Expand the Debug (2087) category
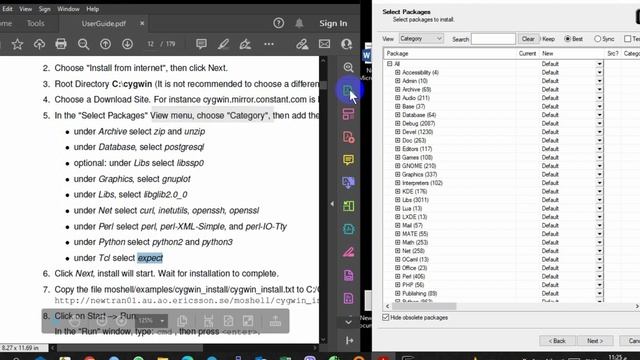Screen dimensions: 640x360 (398, 123)
